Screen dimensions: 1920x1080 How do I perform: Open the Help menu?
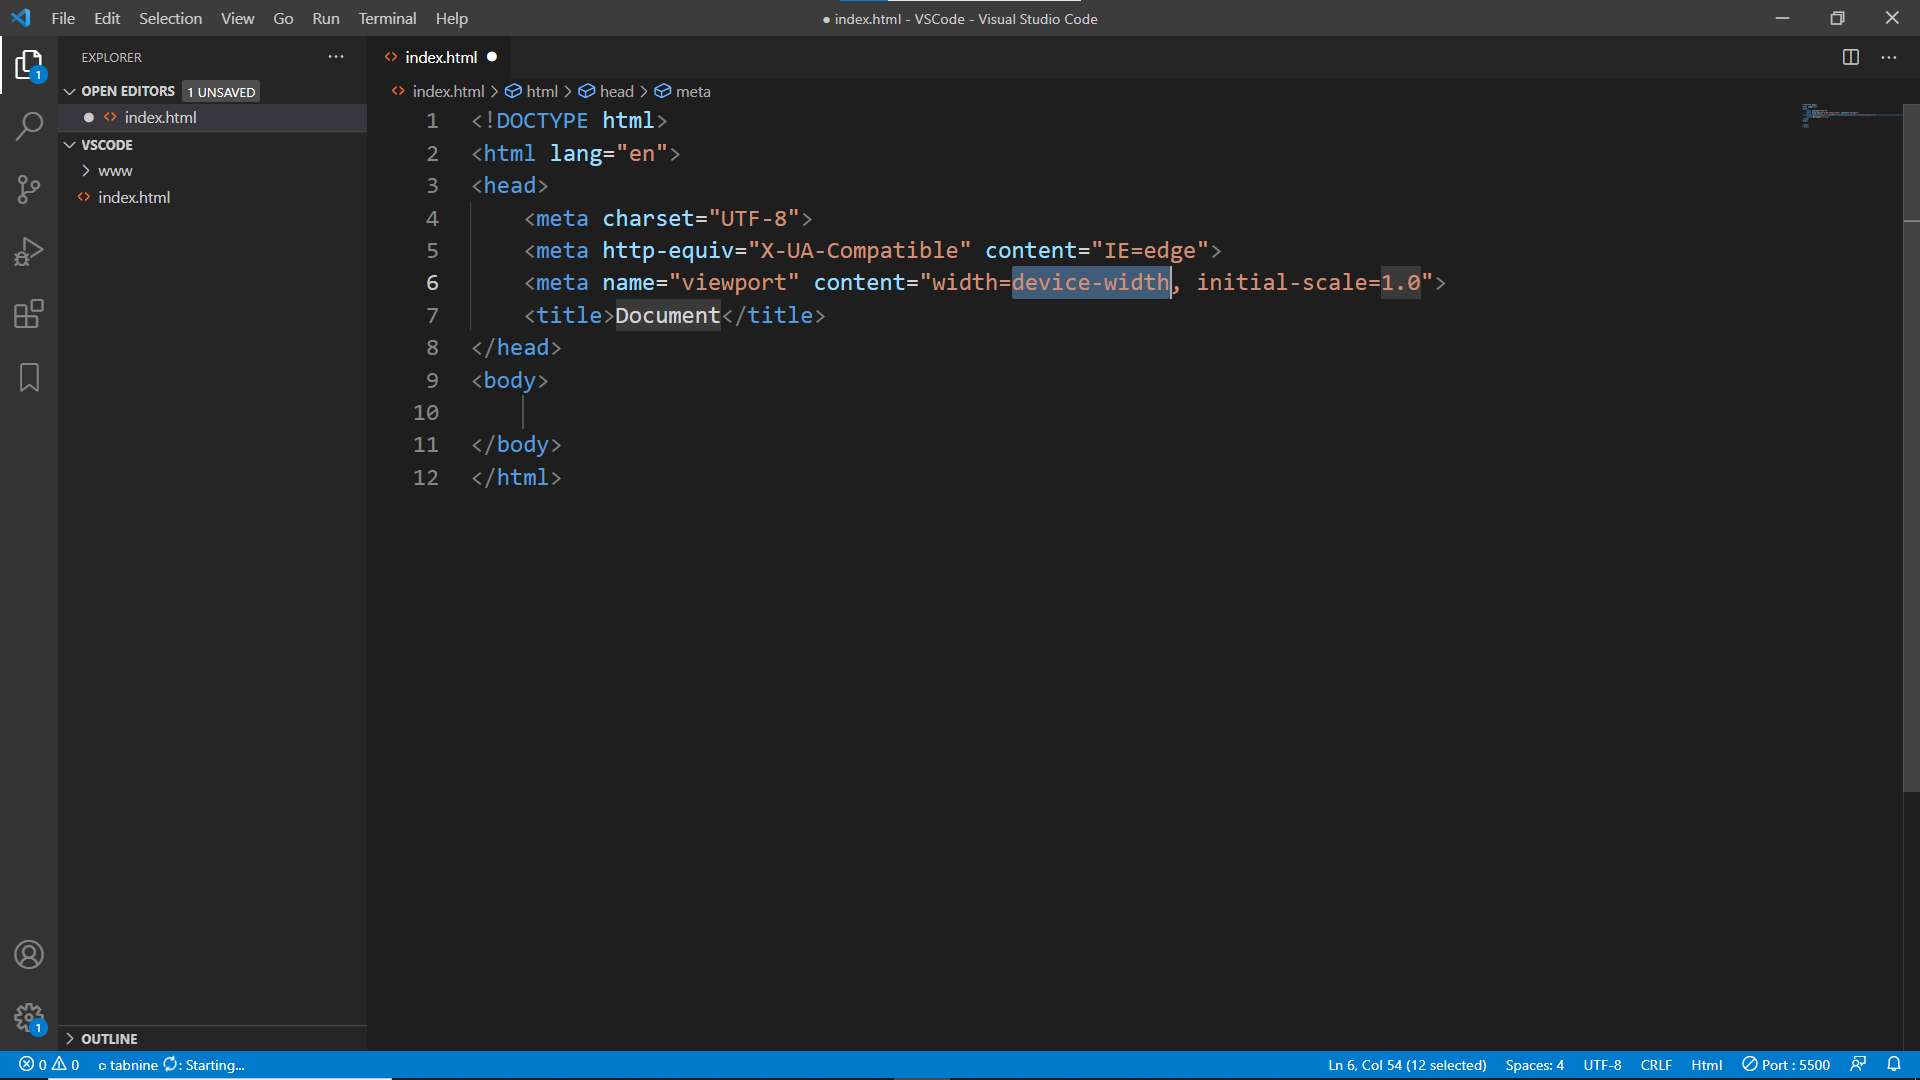click(451, 18)
